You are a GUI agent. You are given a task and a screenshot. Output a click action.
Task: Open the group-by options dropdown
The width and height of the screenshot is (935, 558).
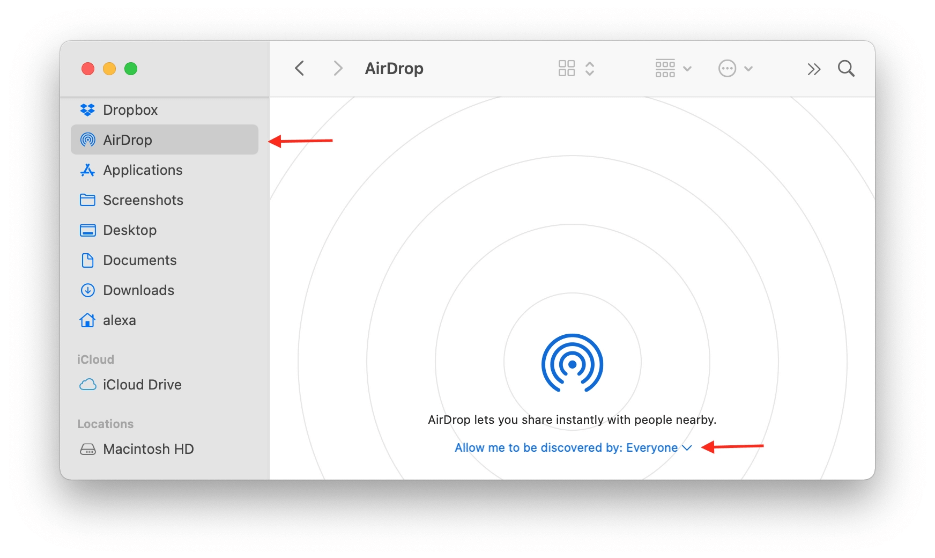coord(673,68)
